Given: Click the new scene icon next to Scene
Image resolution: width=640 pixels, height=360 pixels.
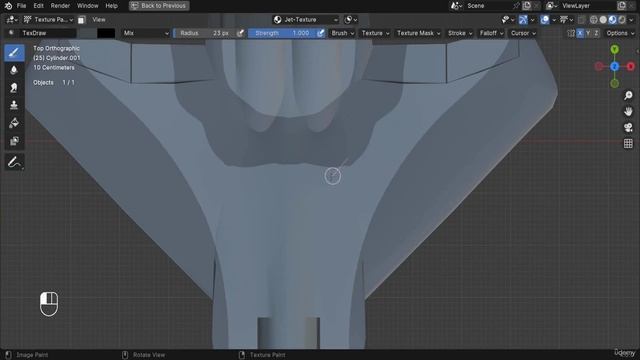Looking at the screenshot, I should click(x=527, y=6).
